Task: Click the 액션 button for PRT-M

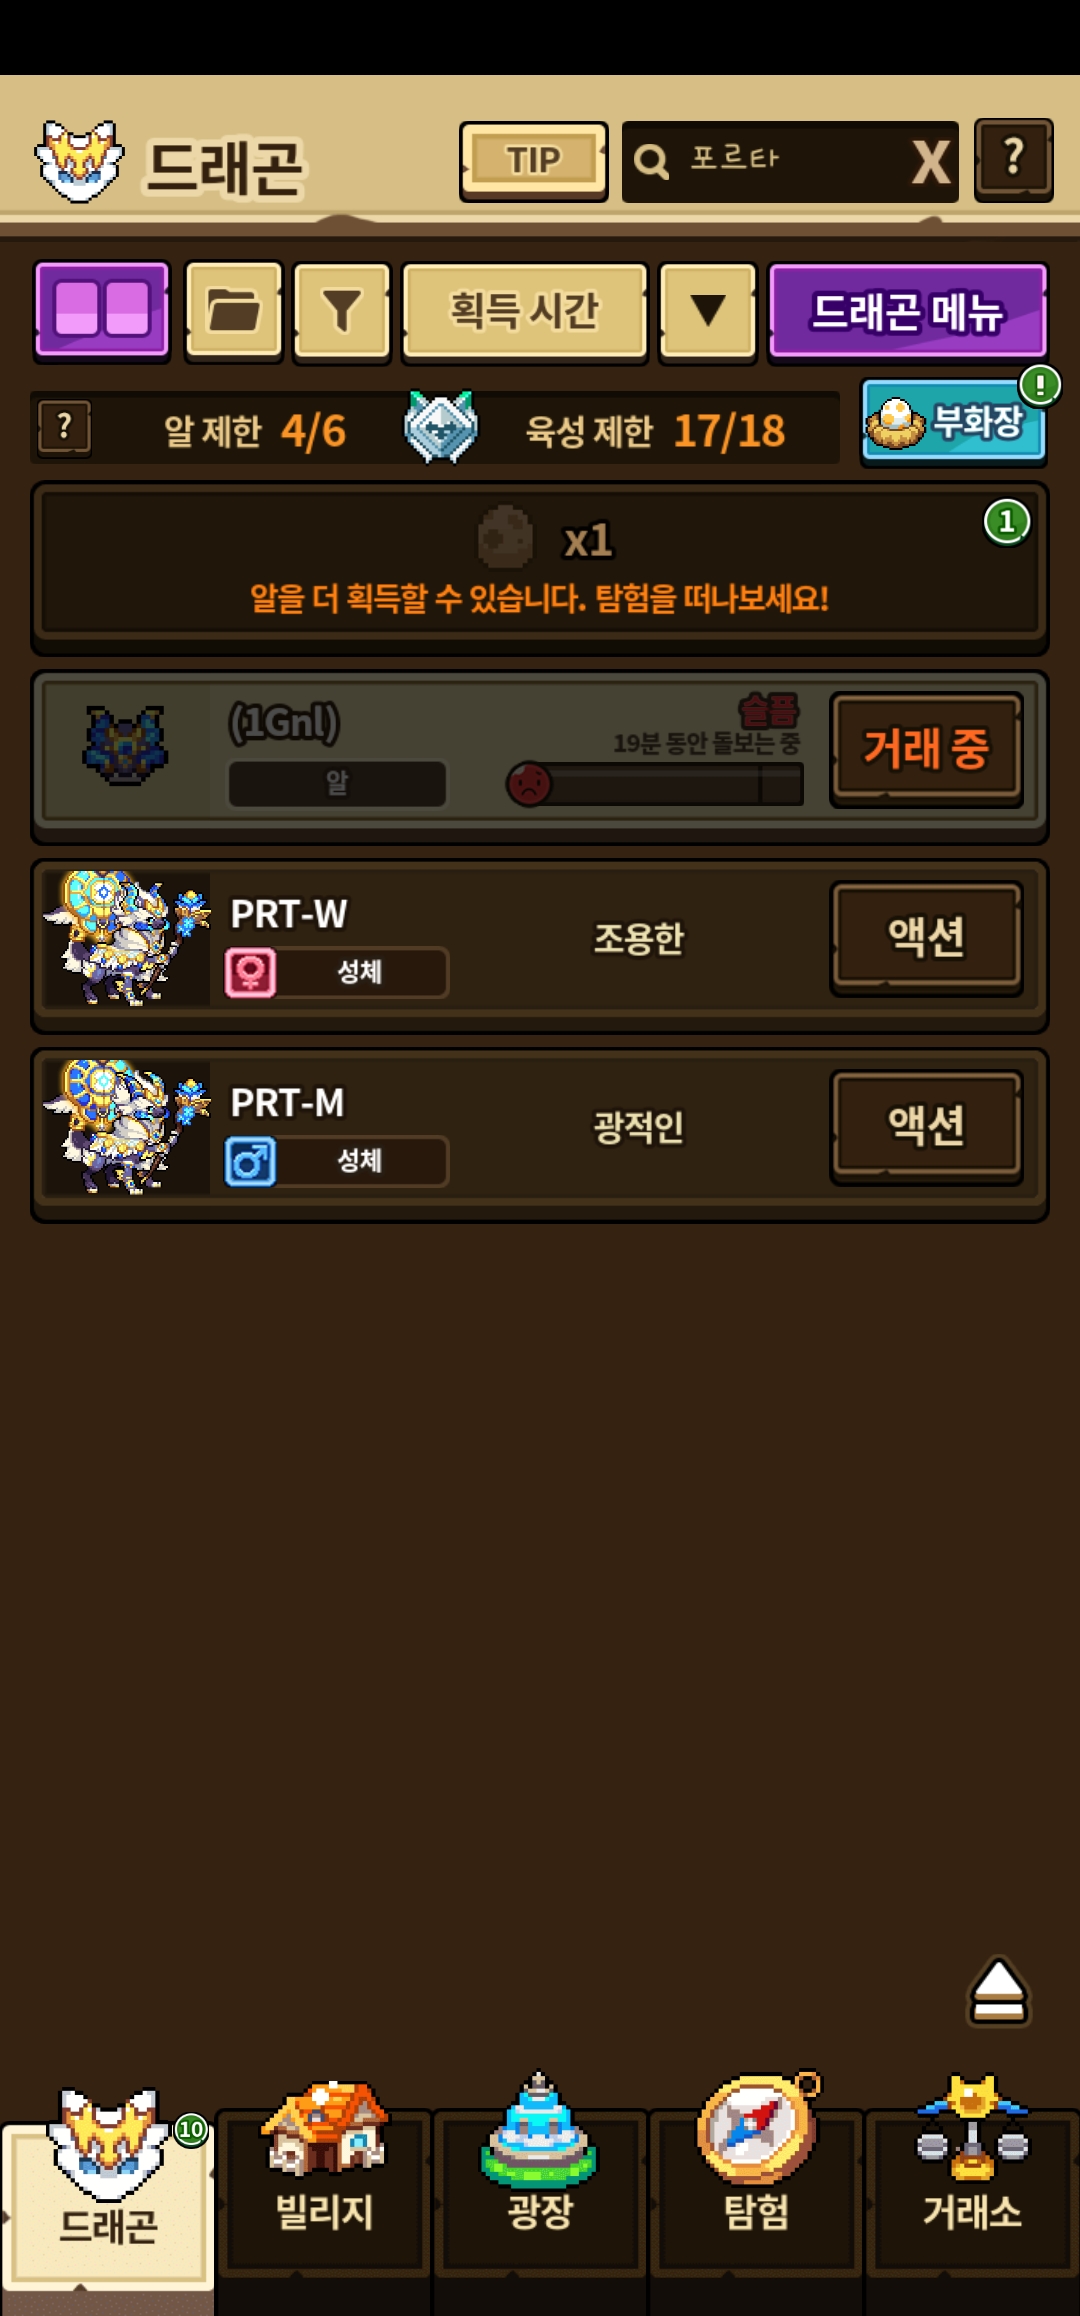Action: point(926,1127)
